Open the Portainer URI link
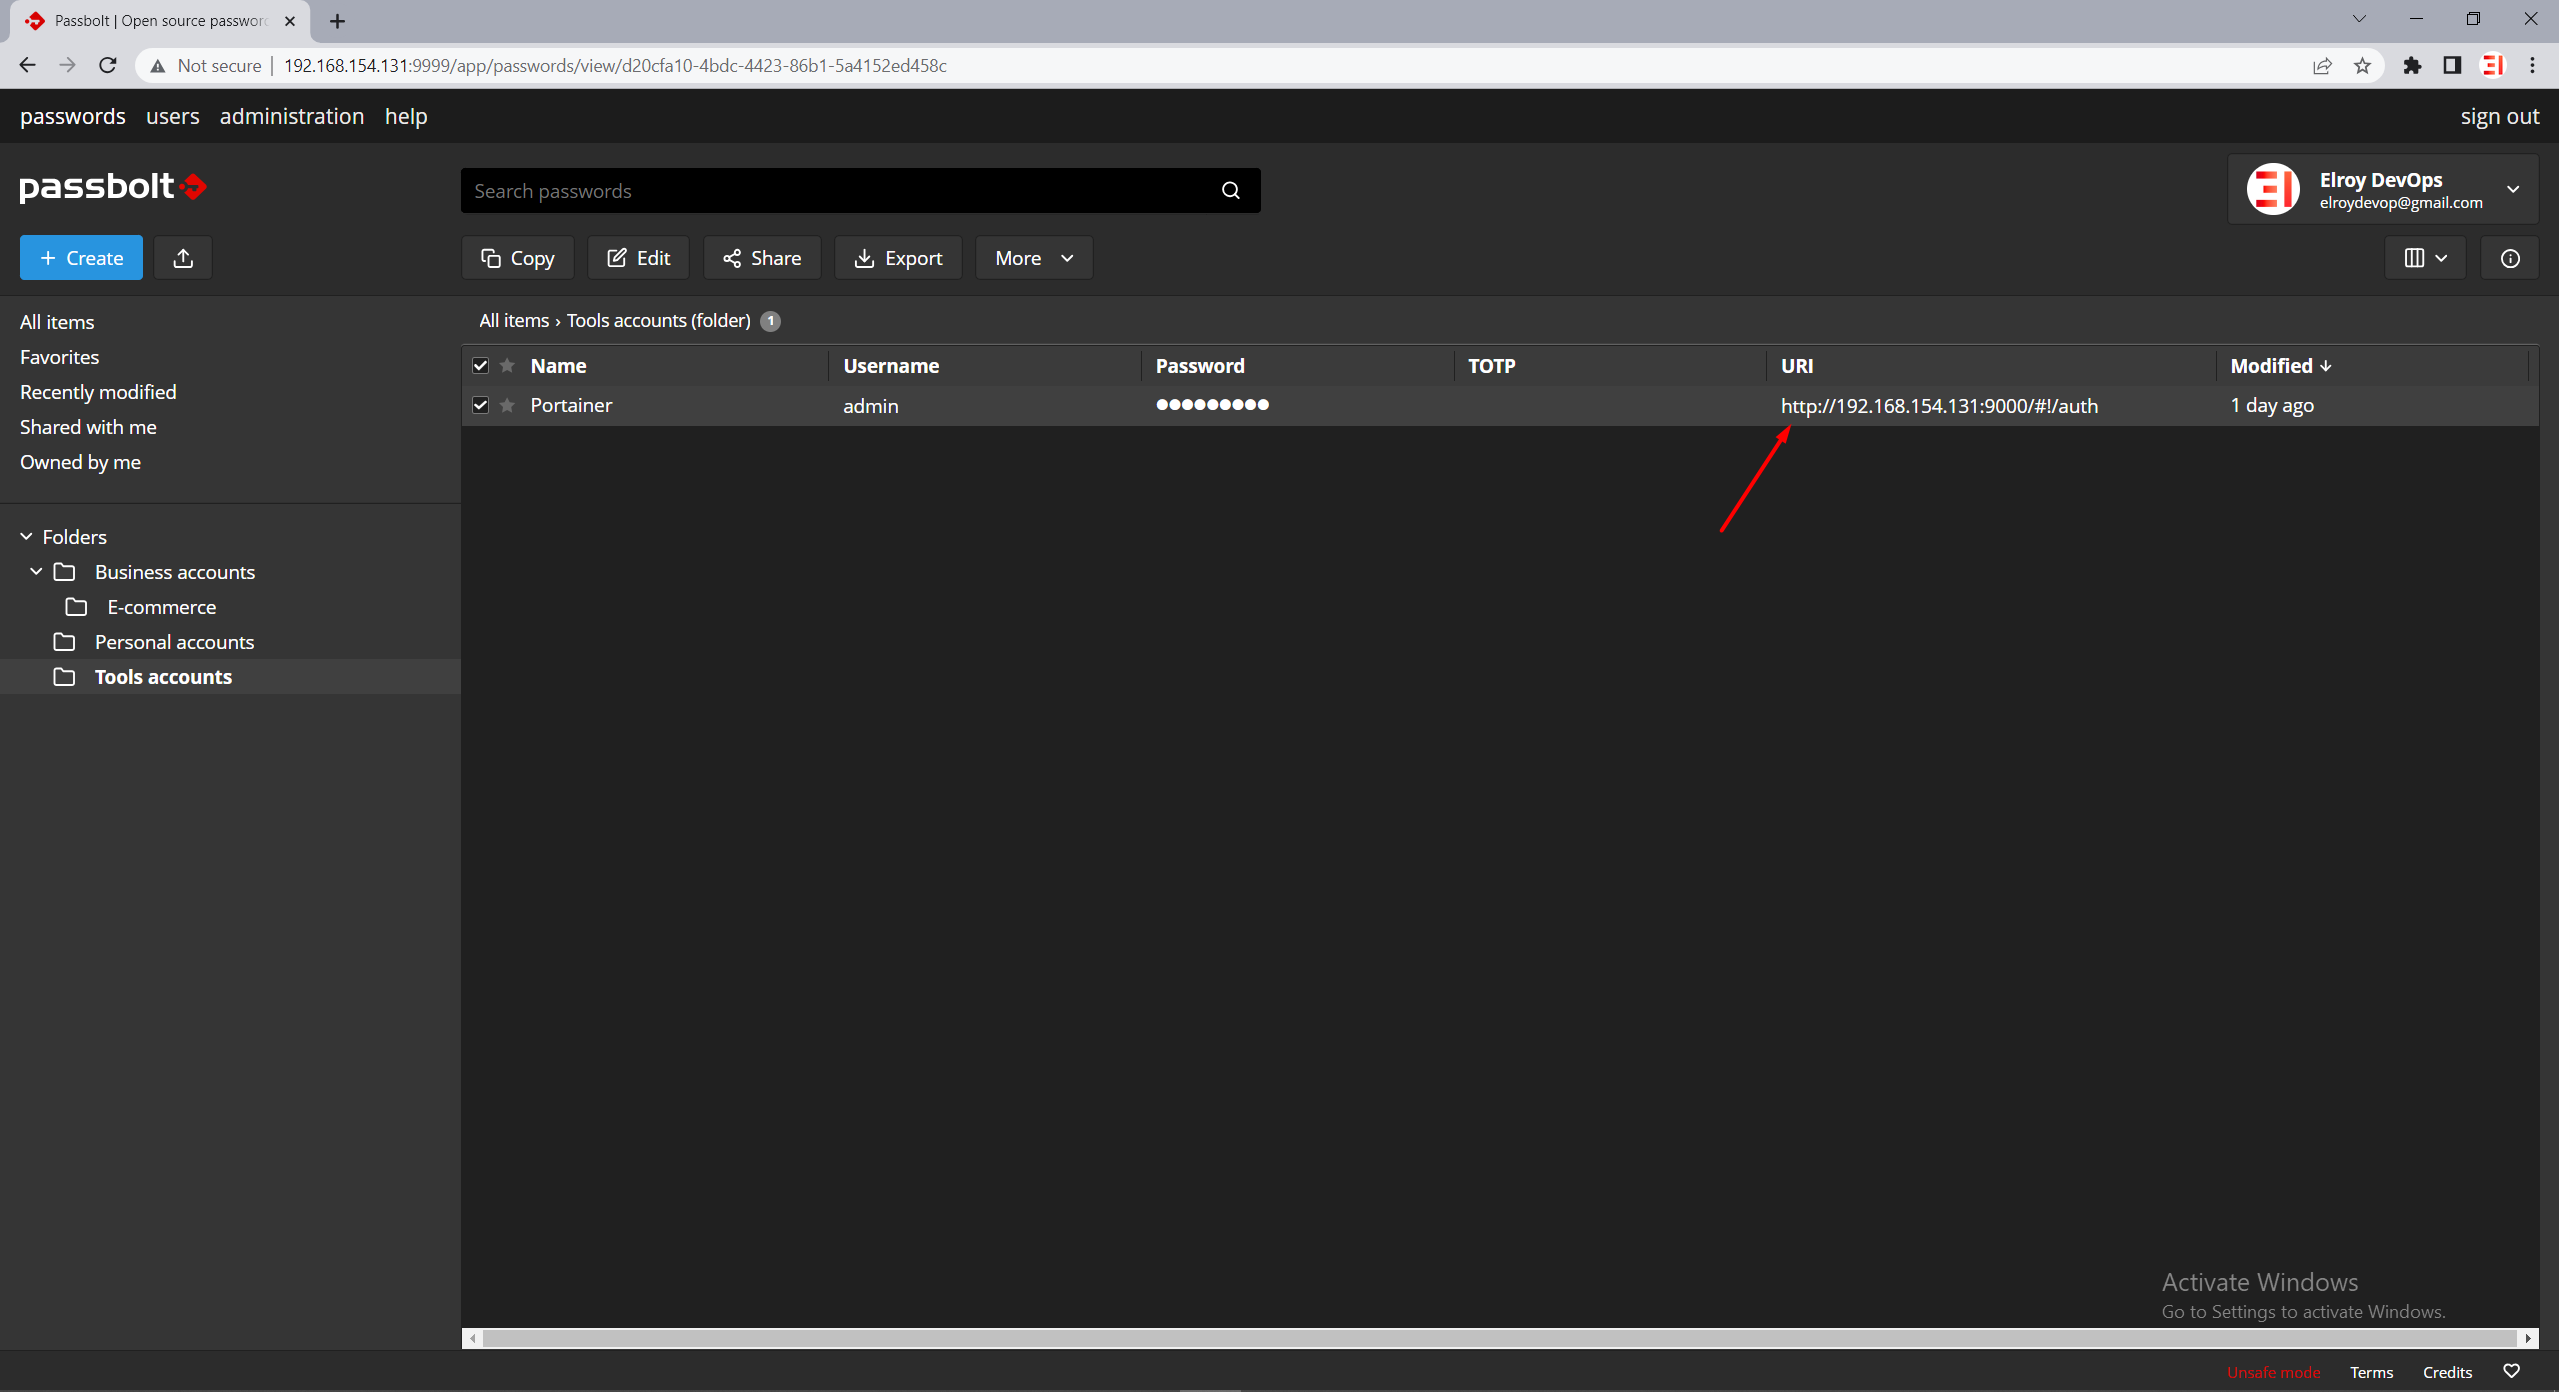 pos(1939,406)
